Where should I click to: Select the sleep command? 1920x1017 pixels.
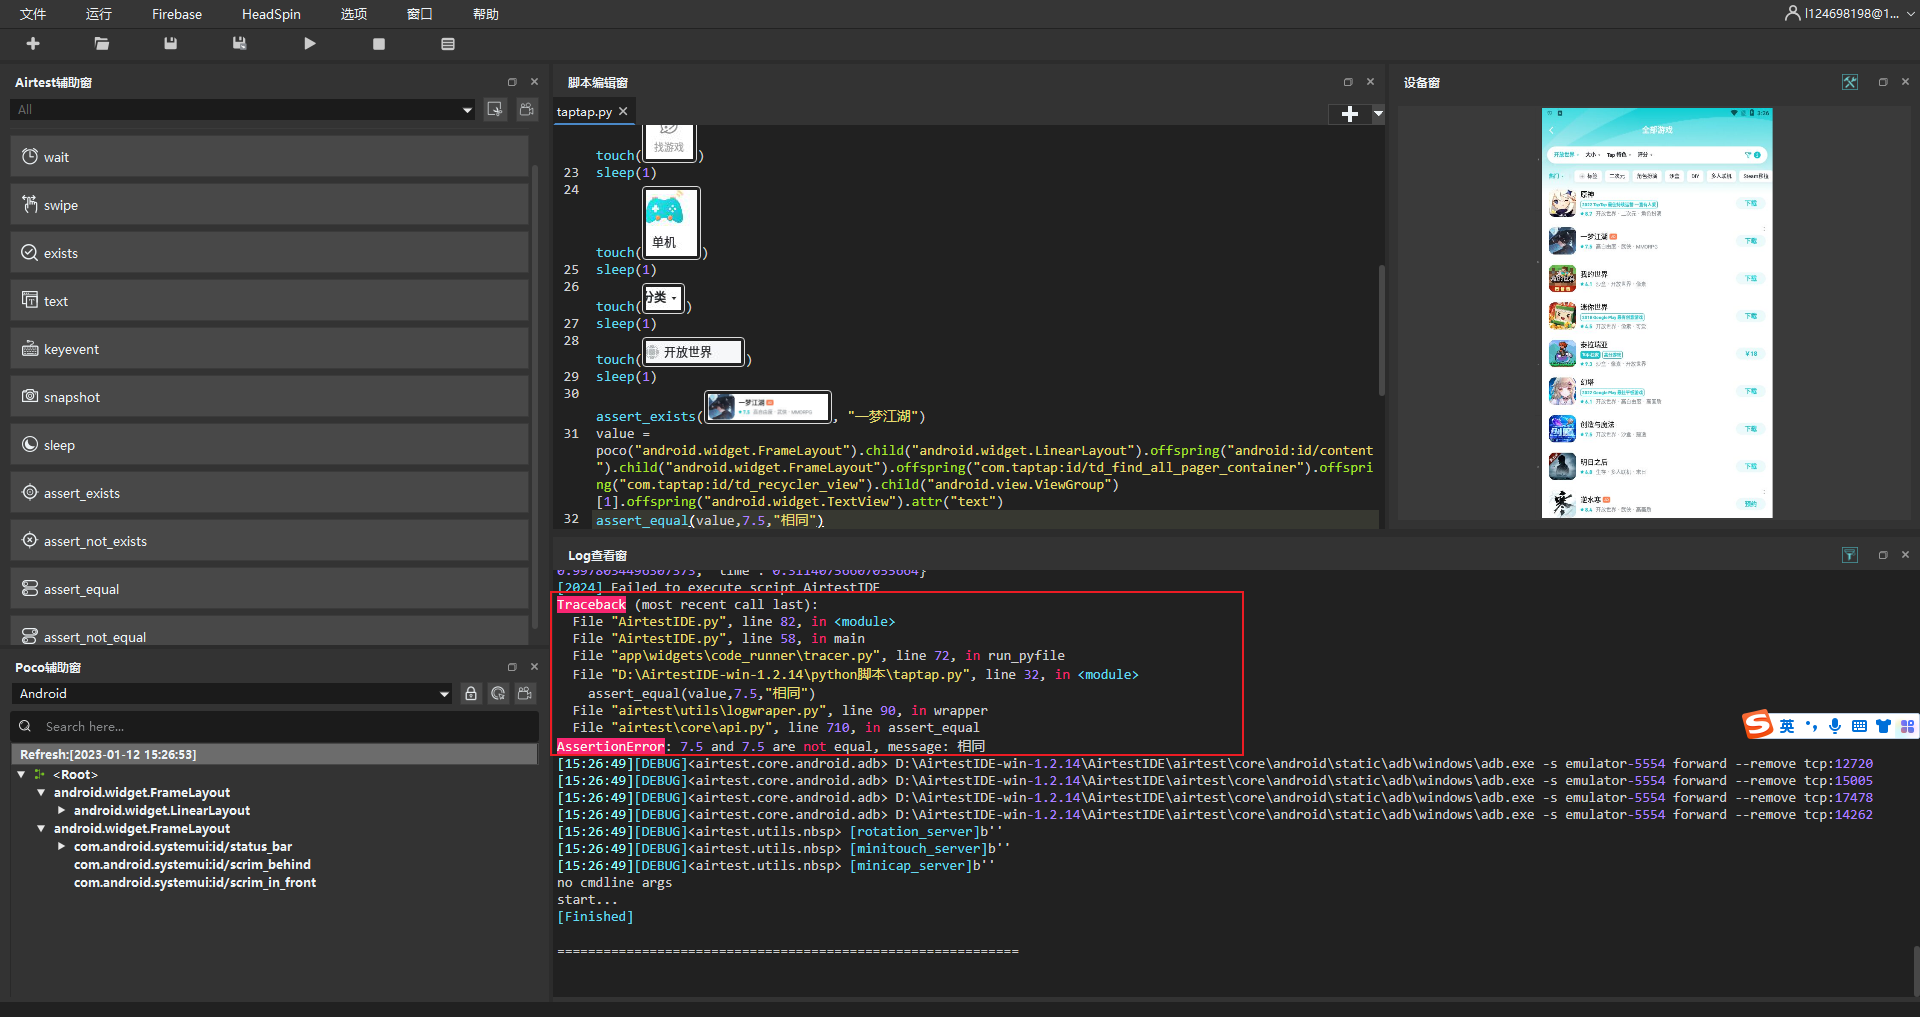[x=269, y=445]
